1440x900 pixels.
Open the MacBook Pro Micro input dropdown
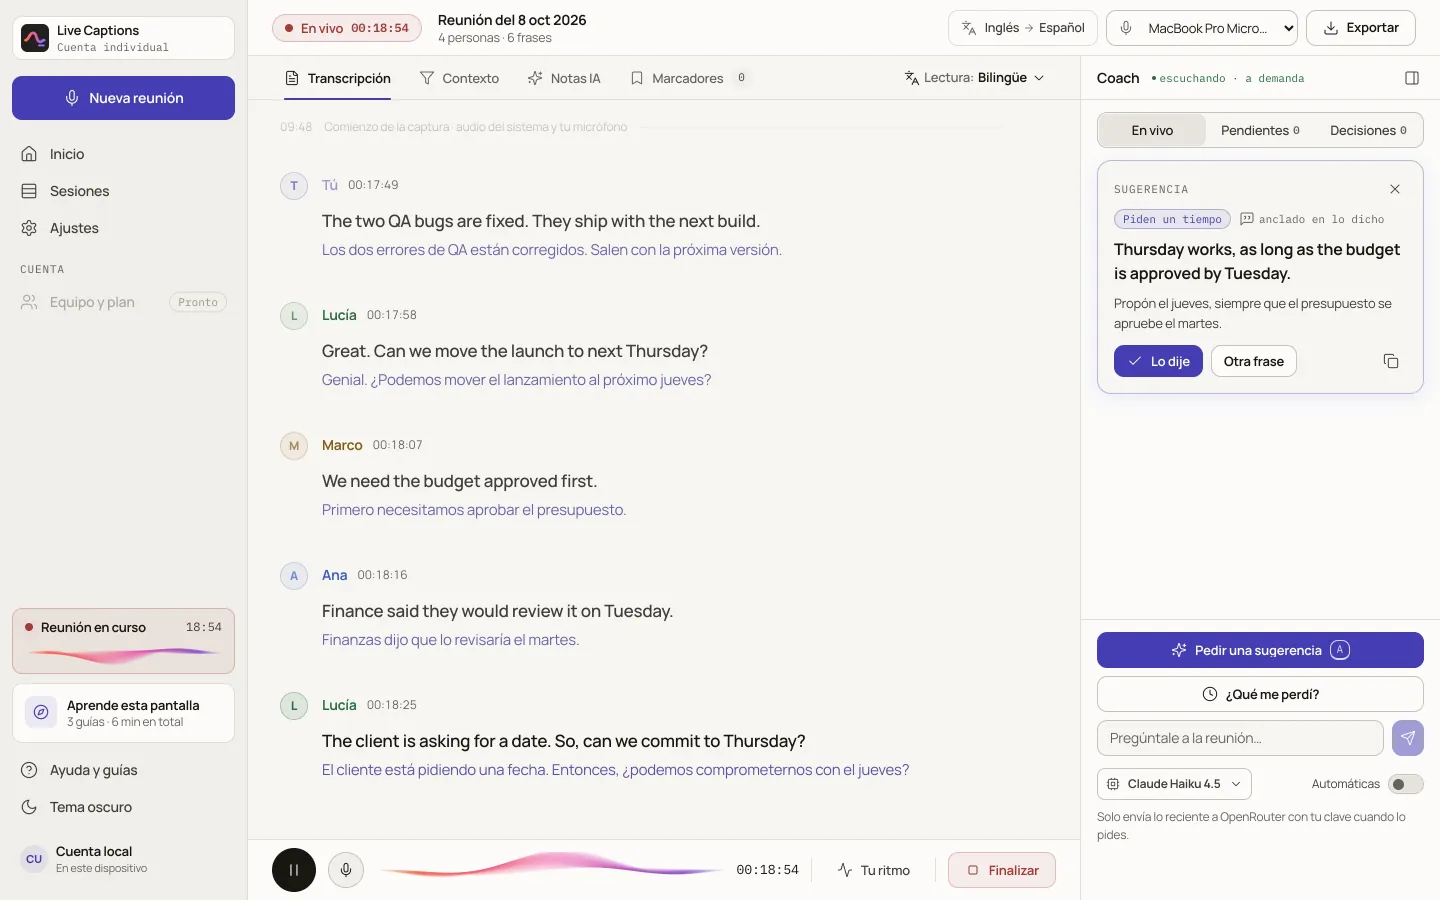click(1202, 28)
